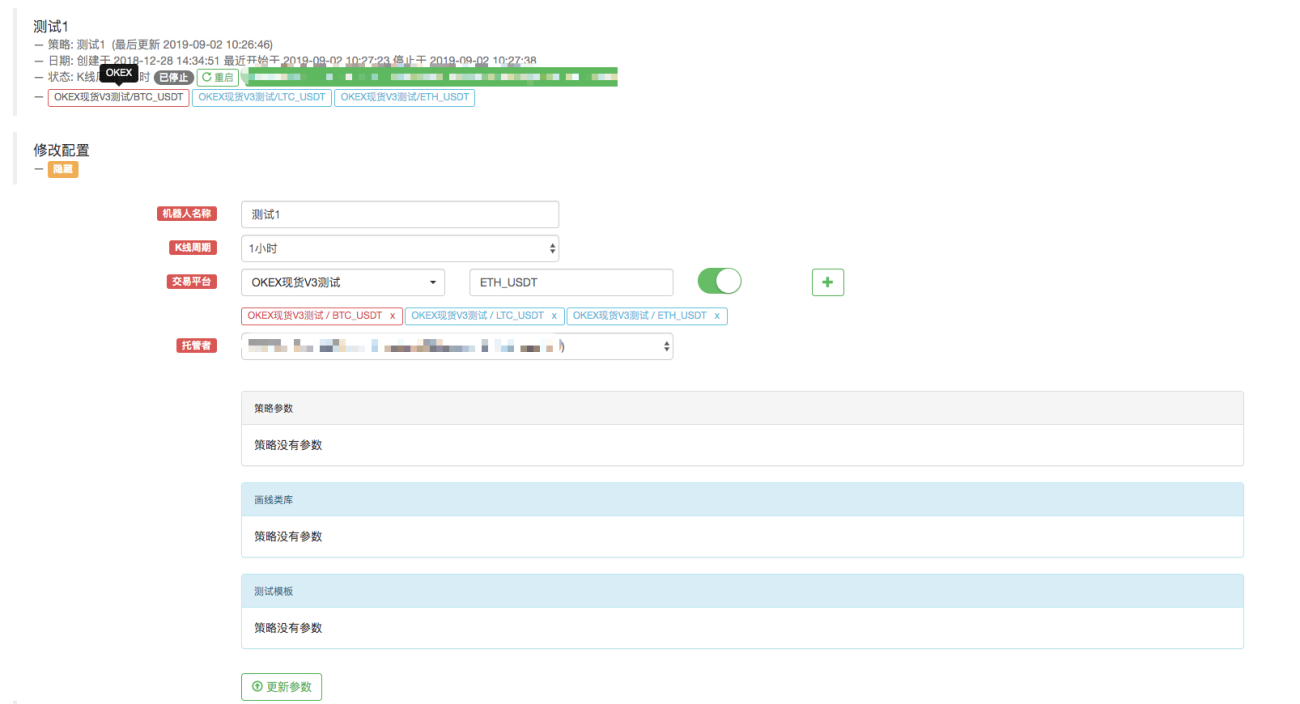The height and width of the screenshot is (704, 1300).
Task: Click the 画线类库 panel header
Action: click(742, 500)
